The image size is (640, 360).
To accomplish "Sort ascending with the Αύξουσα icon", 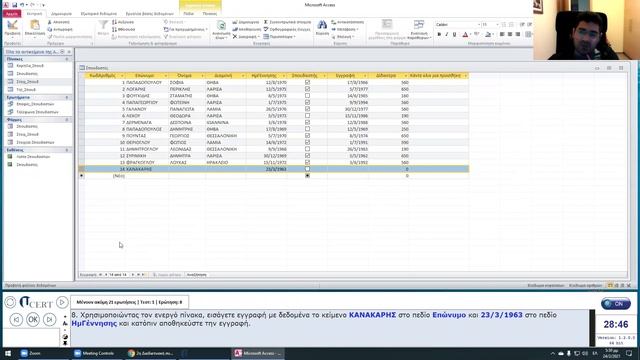I will (x=115, y=22).
